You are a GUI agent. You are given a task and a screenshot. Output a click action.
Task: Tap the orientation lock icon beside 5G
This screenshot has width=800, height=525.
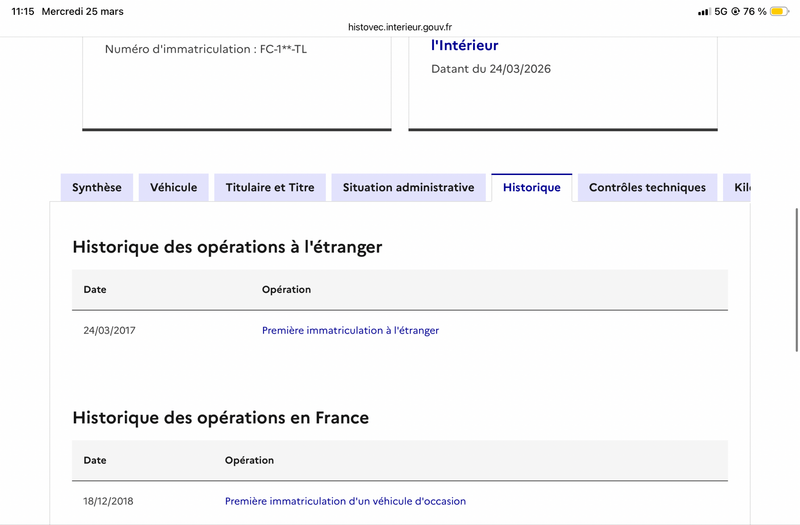[x=736, y=12]
